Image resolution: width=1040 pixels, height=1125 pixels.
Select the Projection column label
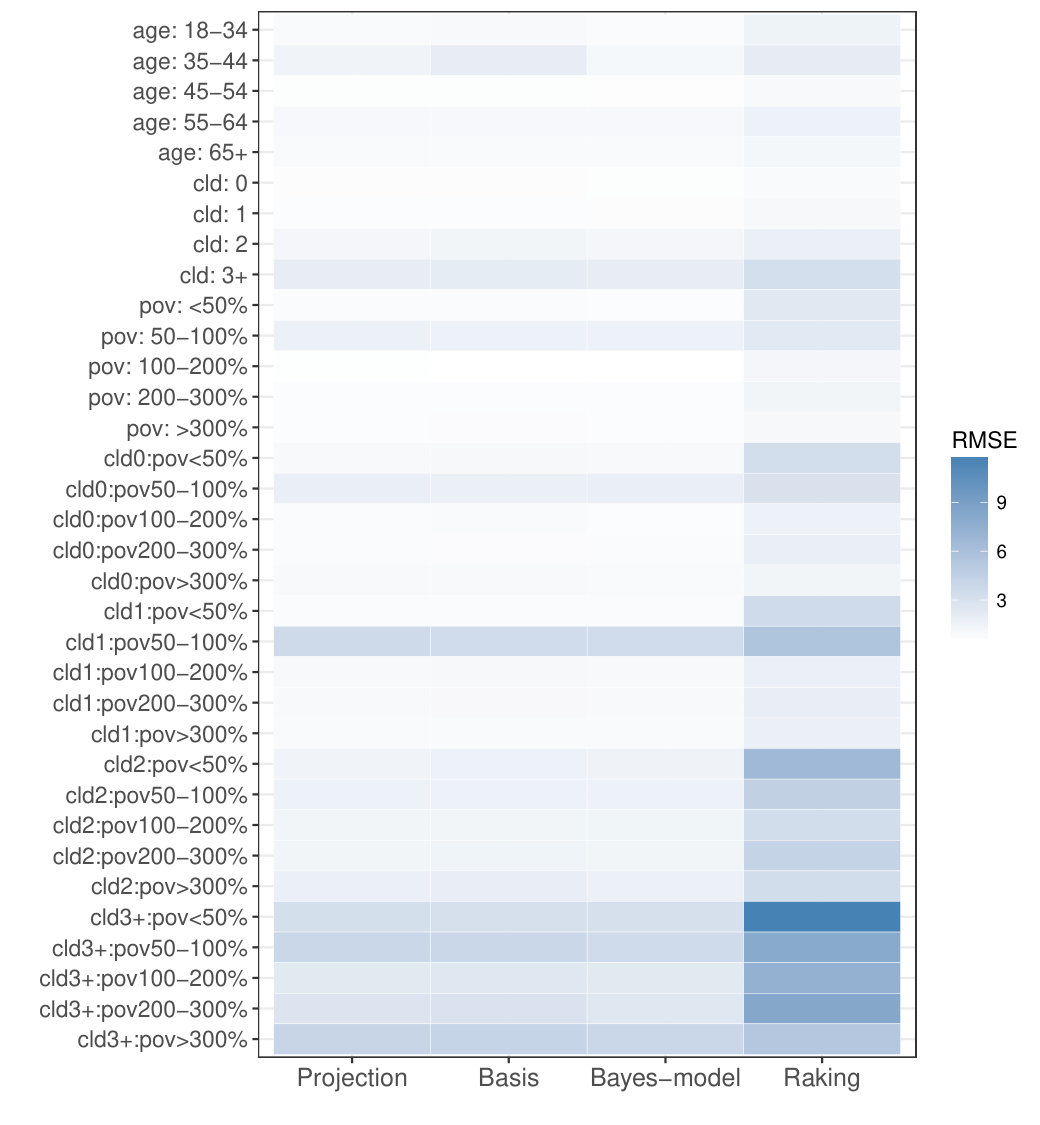352,1078
